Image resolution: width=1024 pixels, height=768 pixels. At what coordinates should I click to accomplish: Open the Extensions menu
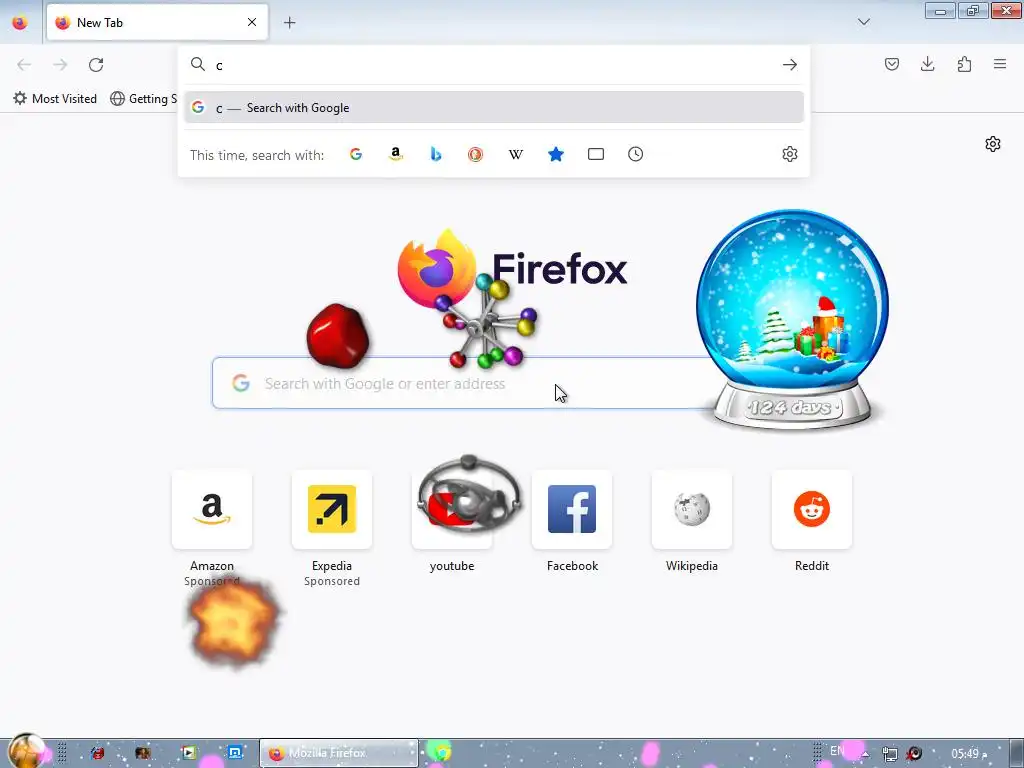click(964, 64)
